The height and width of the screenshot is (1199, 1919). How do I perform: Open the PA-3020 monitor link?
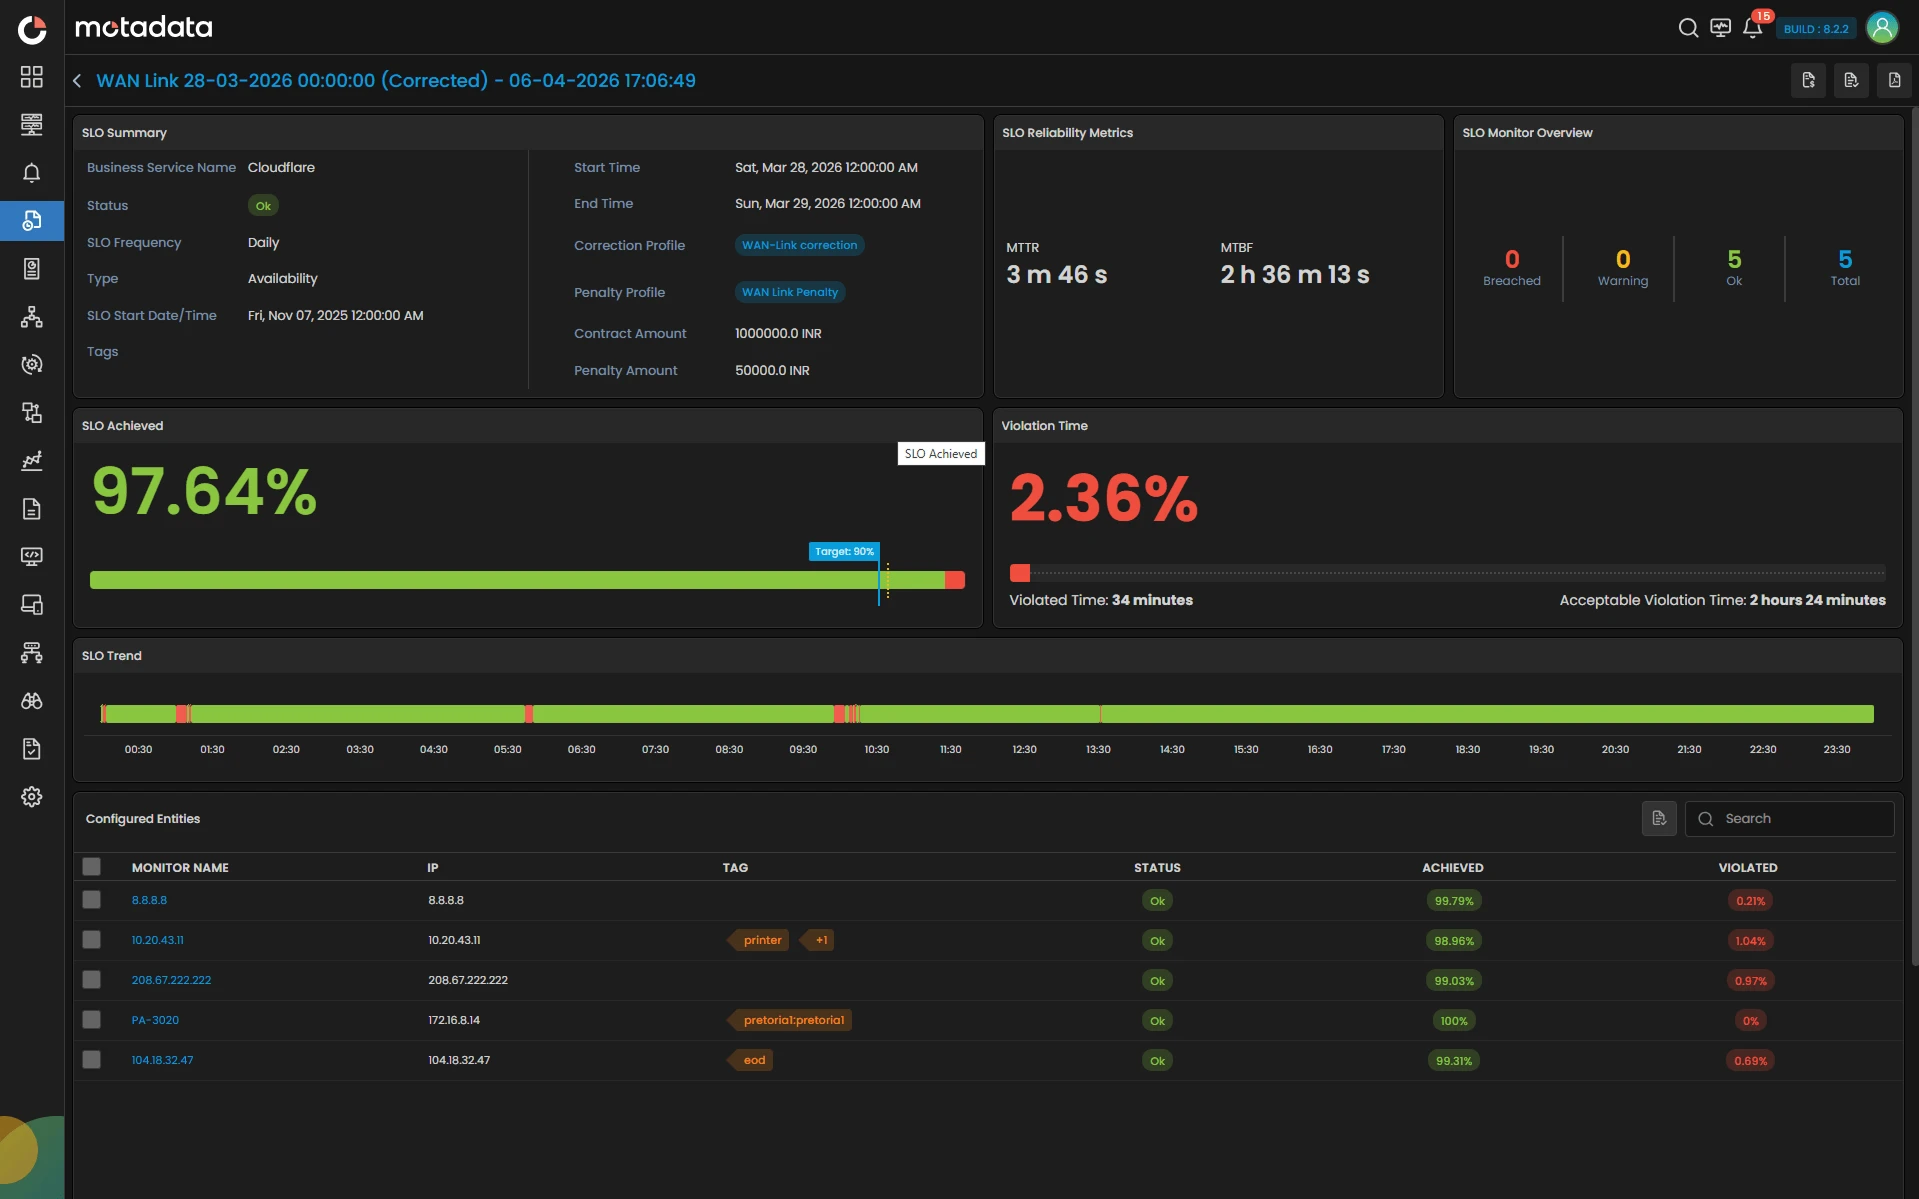pos(155,1020)
